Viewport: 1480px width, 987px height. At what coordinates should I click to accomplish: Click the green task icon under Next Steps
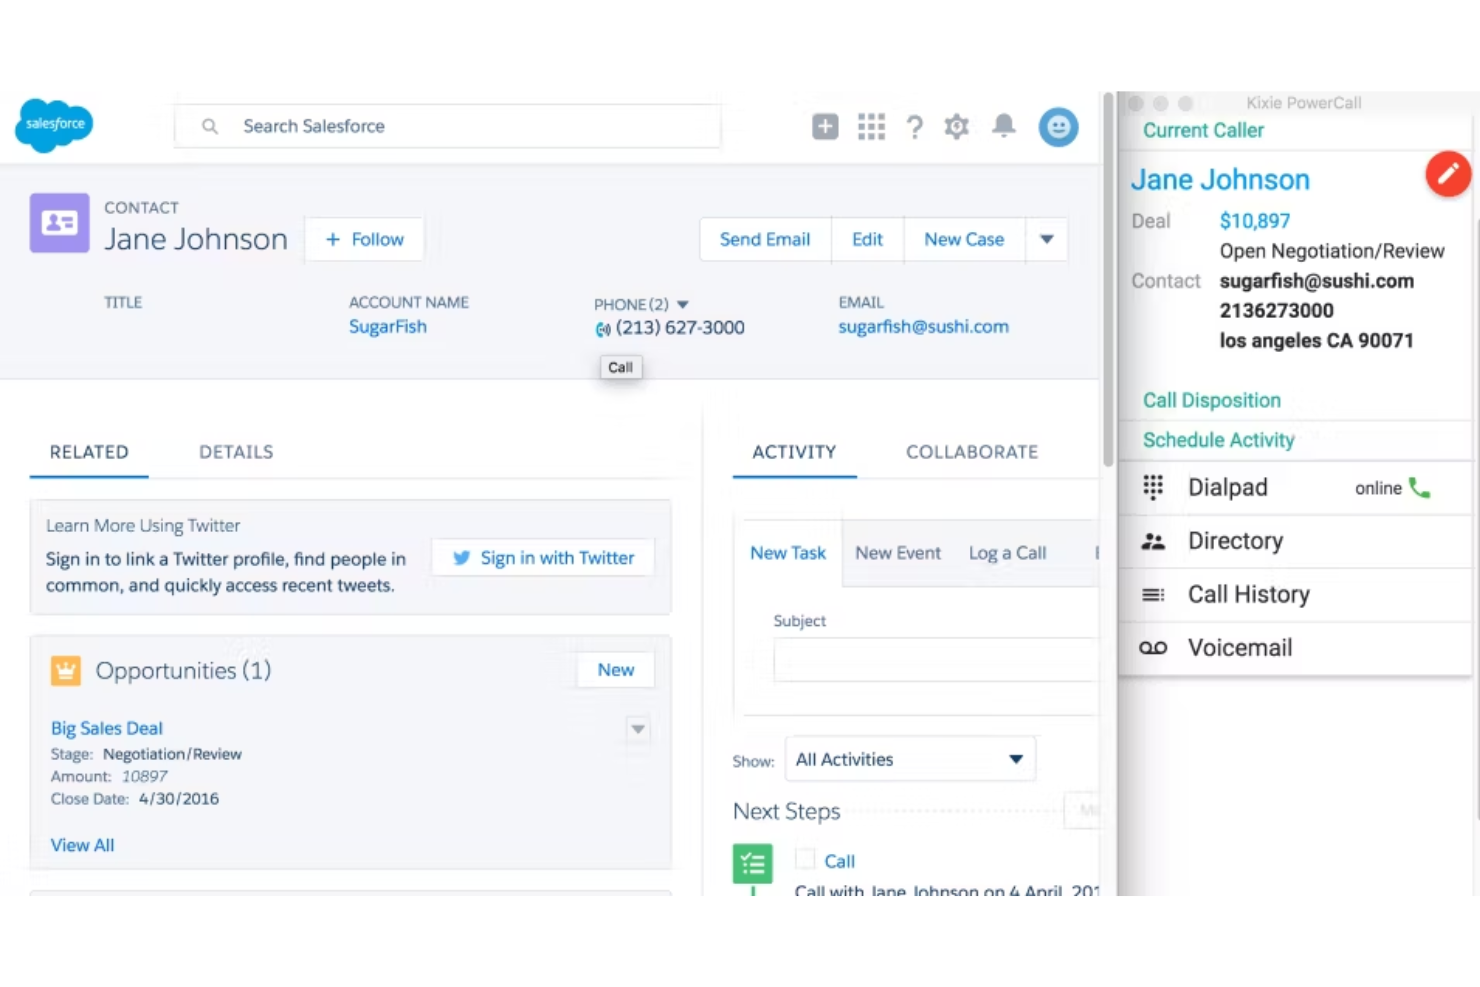[x=752, y=863]
